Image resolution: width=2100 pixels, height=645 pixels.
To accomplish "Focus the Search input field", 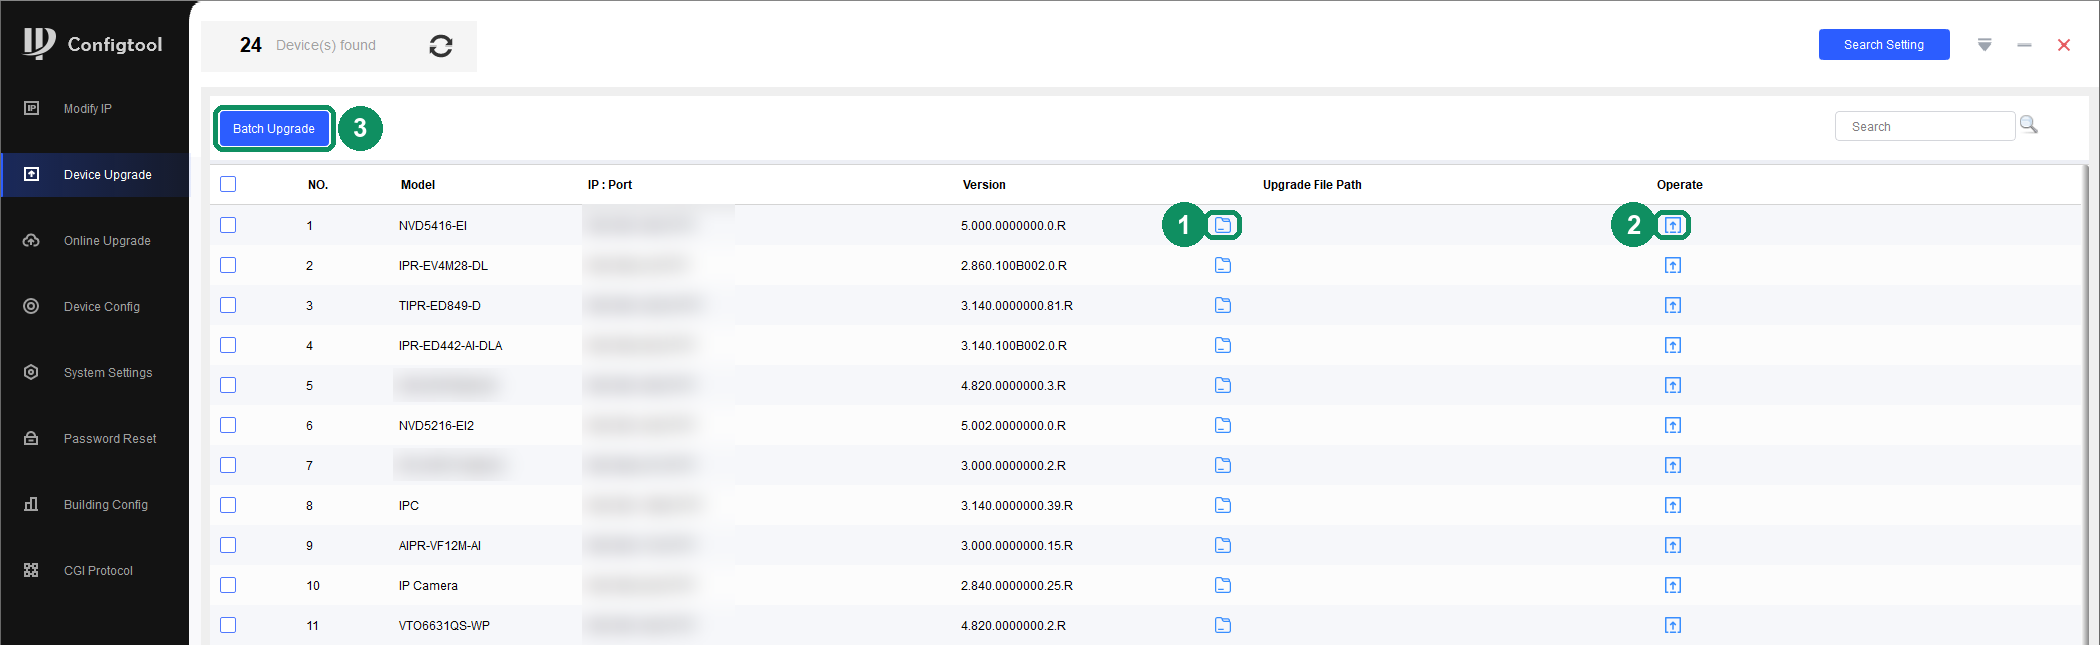I will (1924, 126).
